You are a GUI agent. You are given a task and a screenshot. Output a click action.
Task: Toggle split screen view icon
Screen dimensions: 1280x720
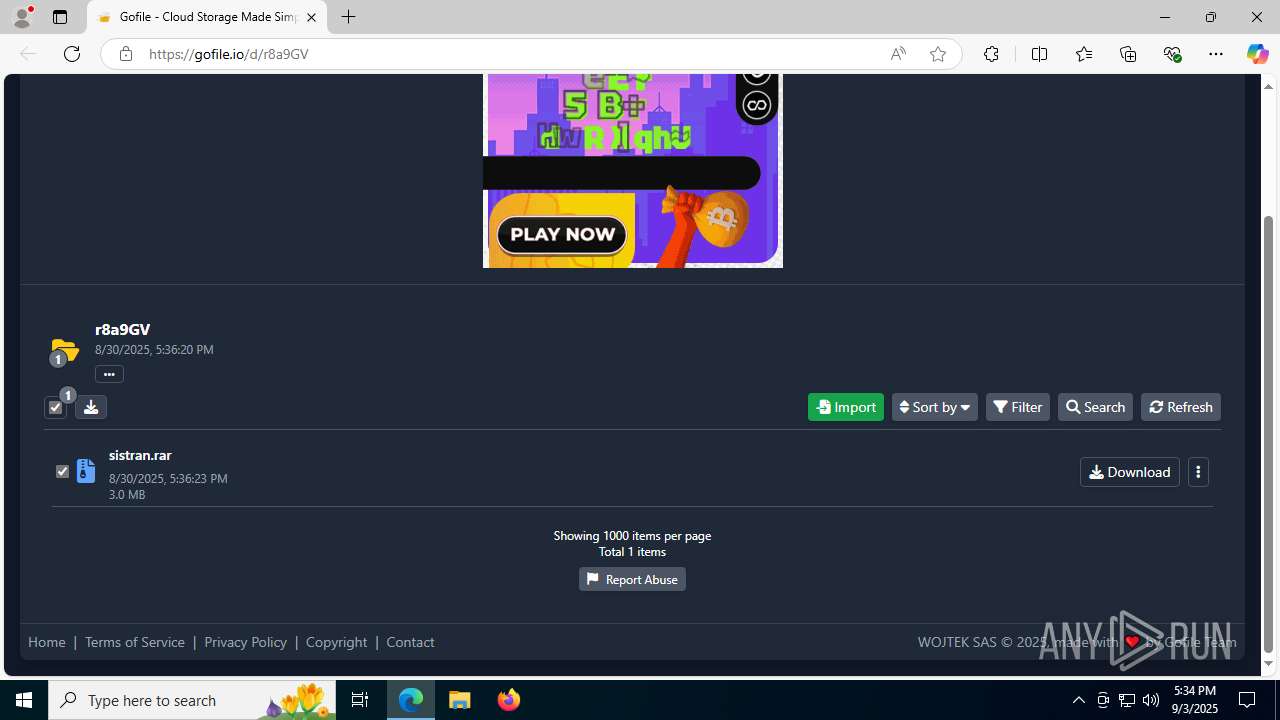1039,54
